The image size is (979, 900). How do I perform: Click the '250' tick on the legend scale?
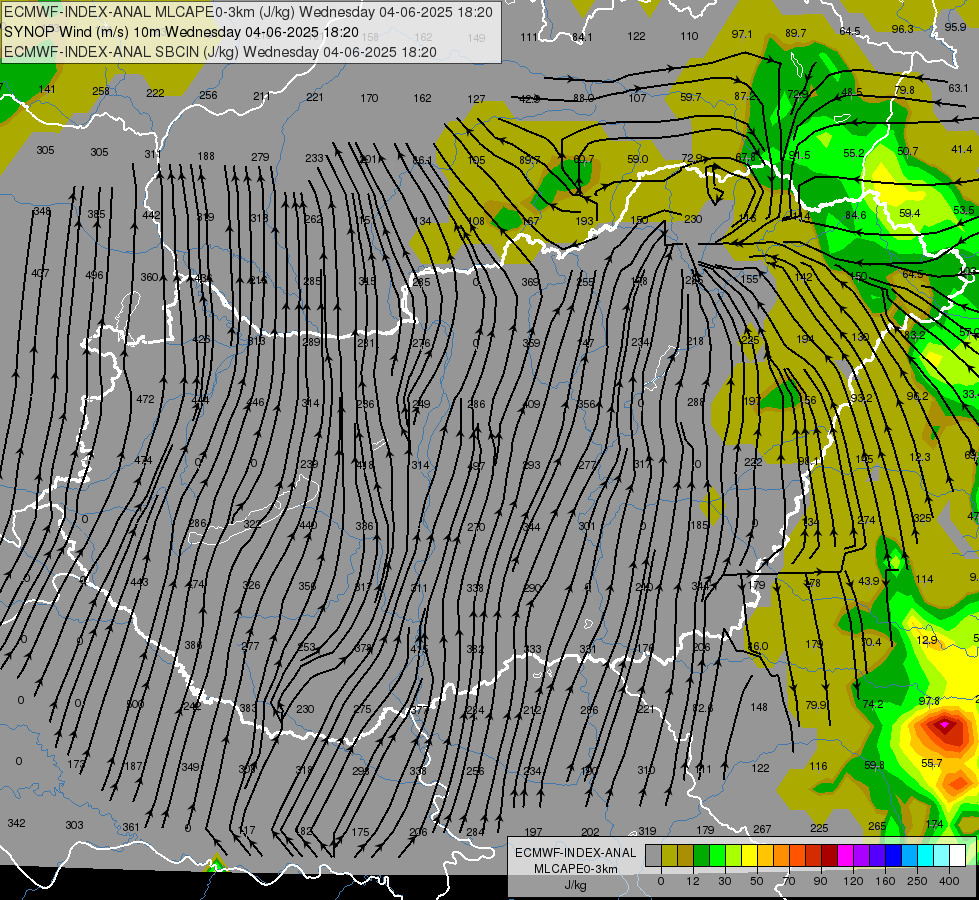coord(917,881)
